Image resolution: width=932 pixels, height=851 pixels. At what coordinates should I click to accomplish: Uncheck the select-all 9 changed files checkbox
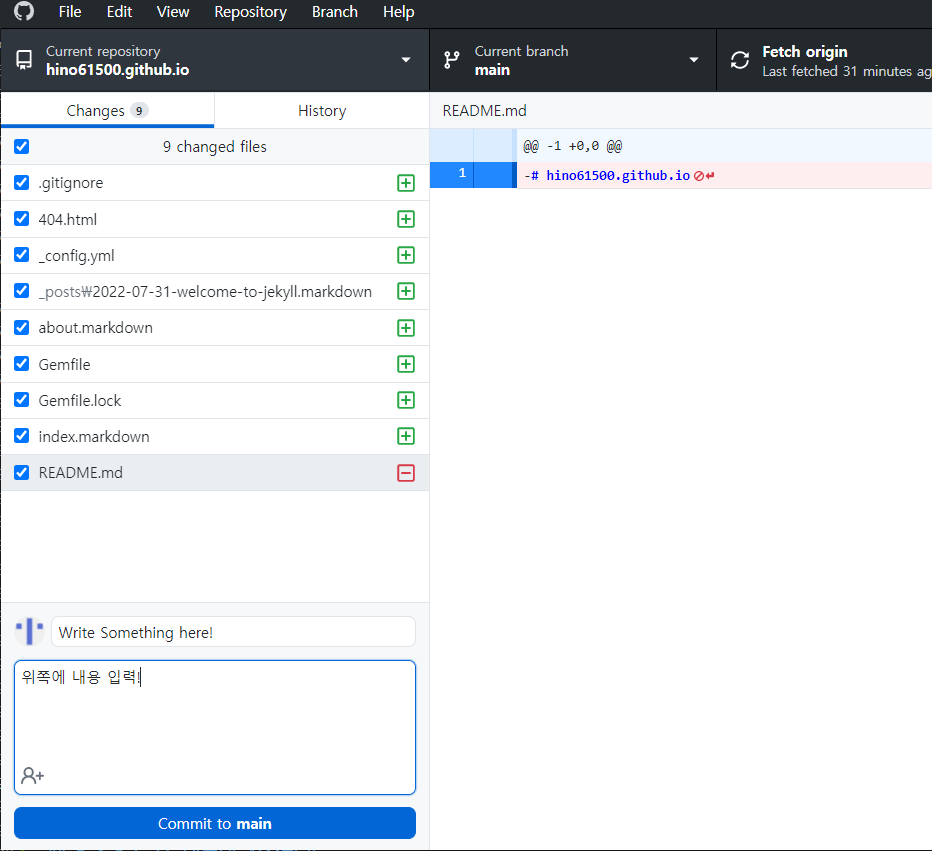click(x=22, y=147)
